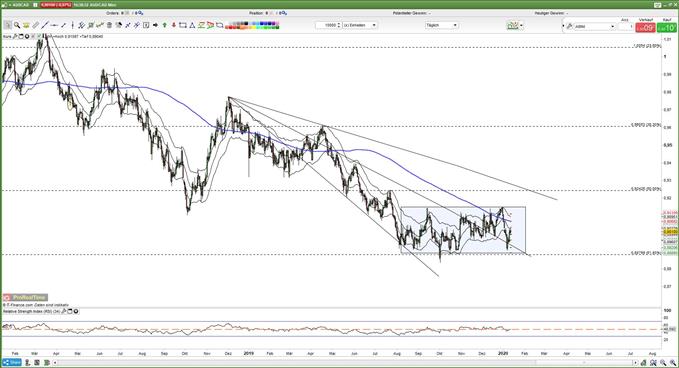Open Position search magnifier icon
Image resolution: width=679 pixels, height=368 pixels.
[x=284, y=13]
